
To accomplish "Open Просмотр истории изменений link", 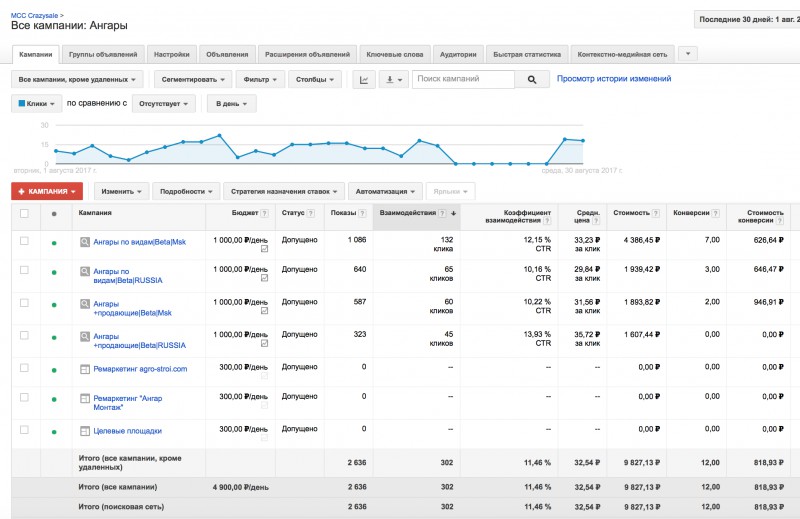I will point(614,79).
